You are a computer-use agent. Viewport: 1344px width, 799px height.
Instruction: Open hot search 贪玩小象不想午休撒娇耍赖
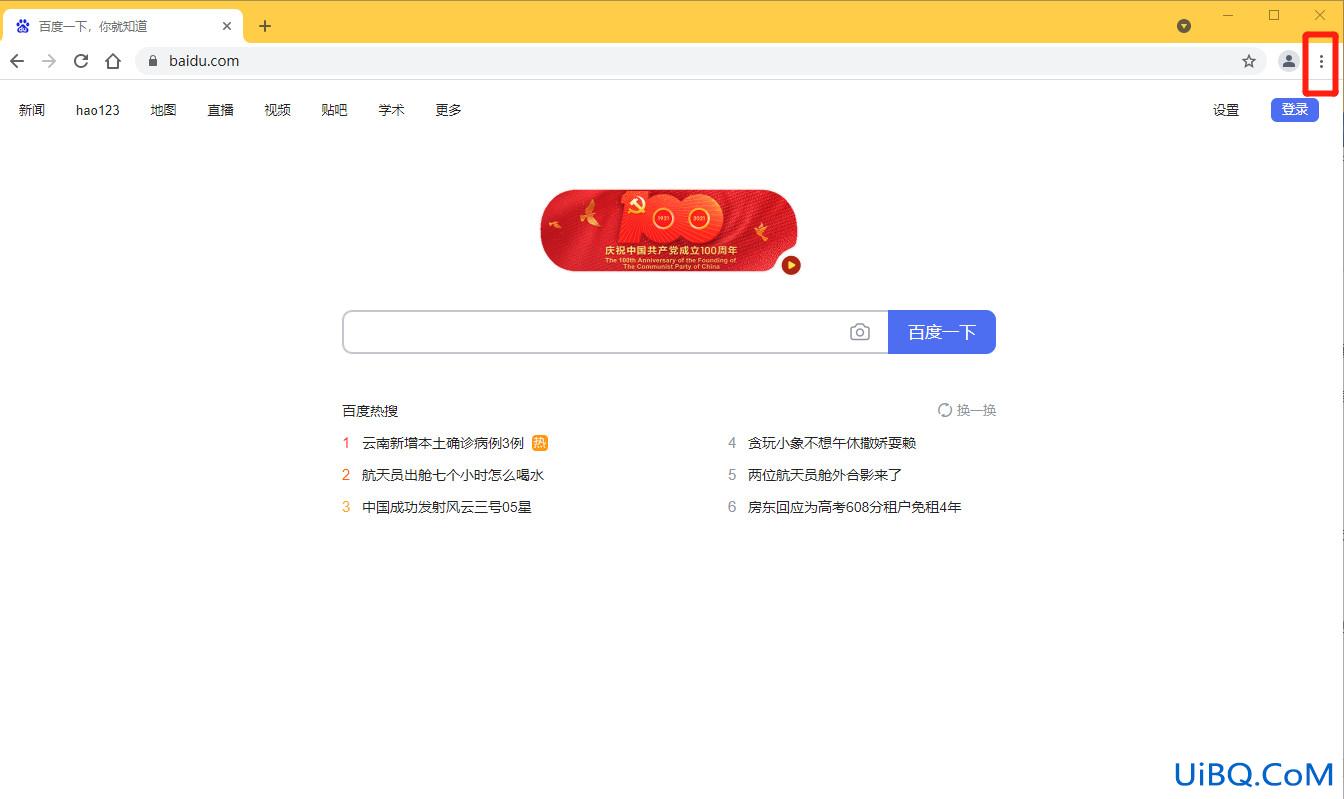tap(832, 443)
